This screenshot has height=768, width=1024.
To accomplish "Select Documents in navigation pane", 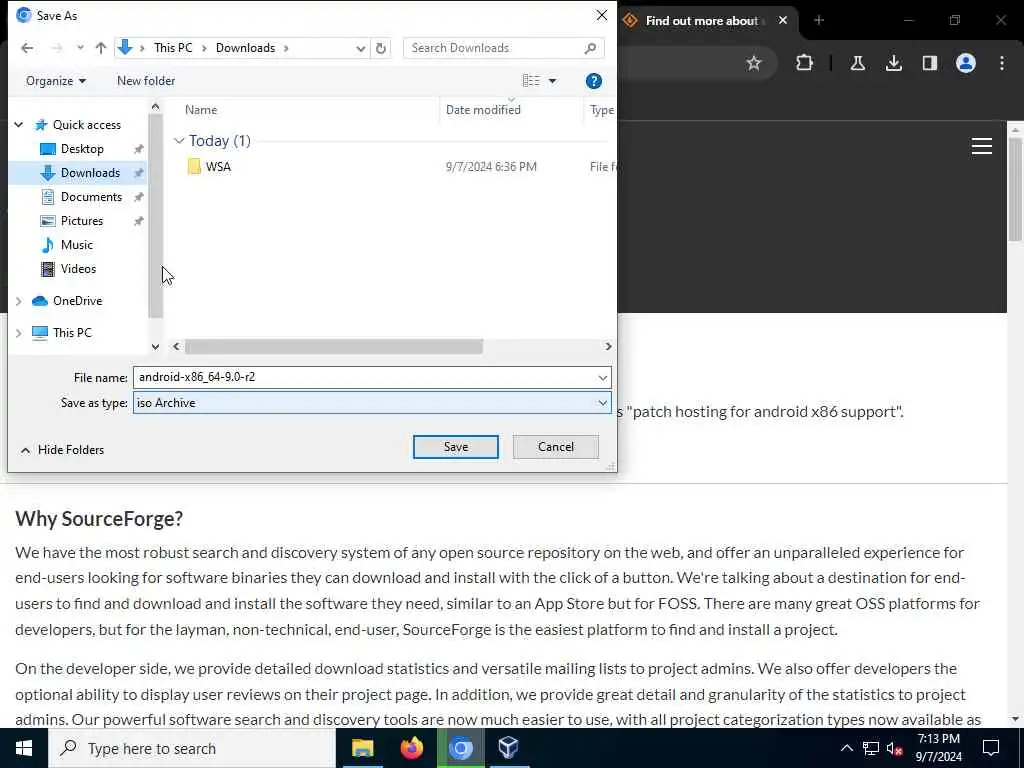I will tap(91, 197).
